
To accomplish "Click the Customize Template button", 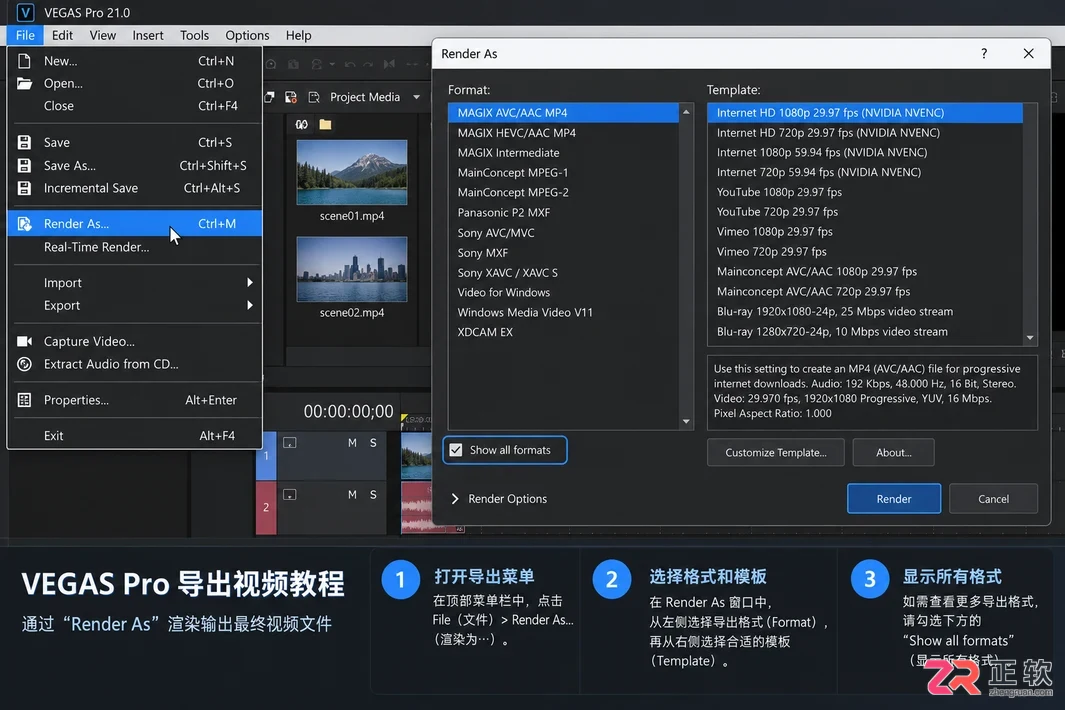I will point(776,452).
